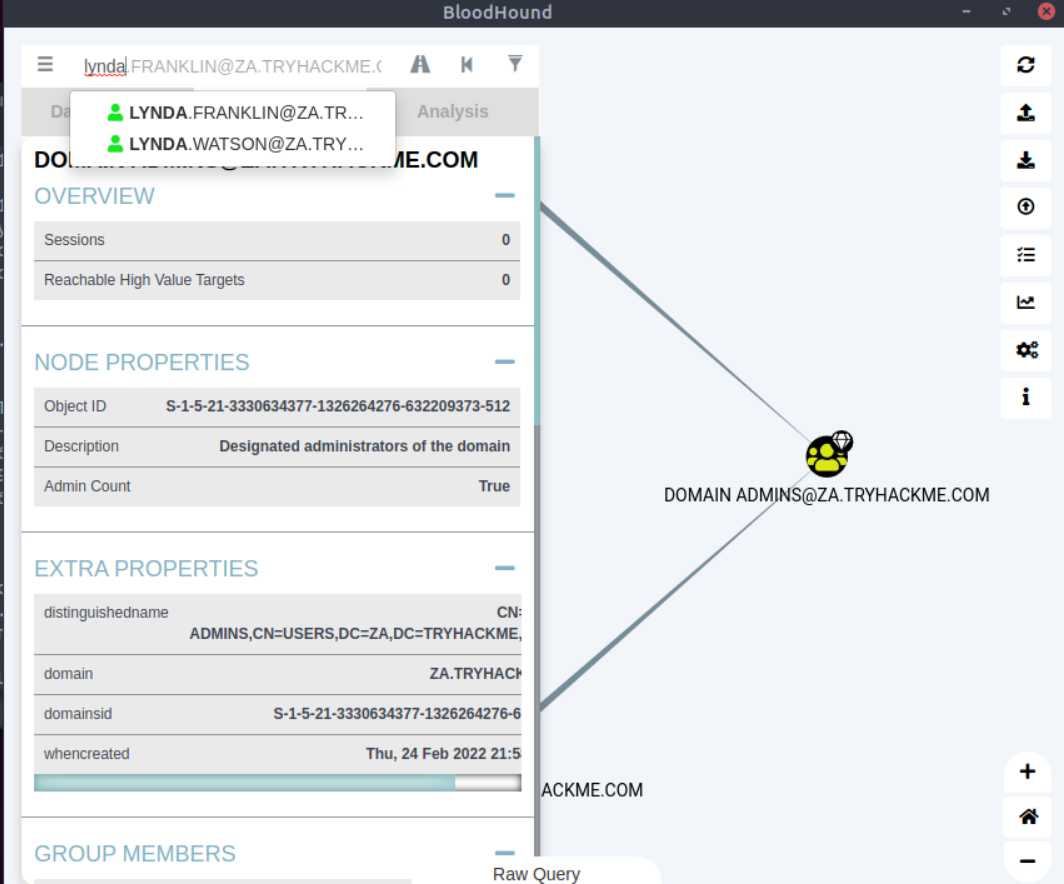Select LYNDA.WATSON suggestion in search dropdown

click(x=233, y=144)
